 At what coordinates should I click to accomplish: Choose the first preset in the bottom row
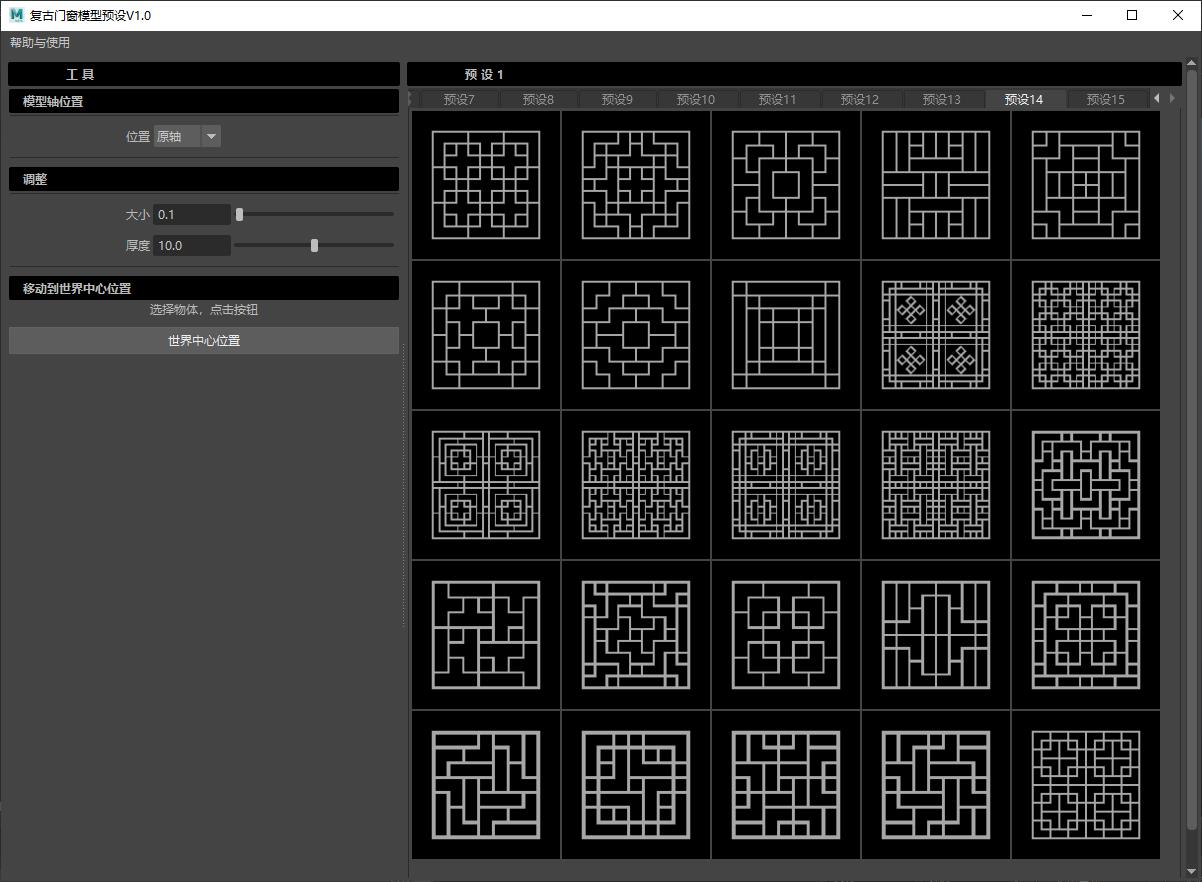click(486, 785)
